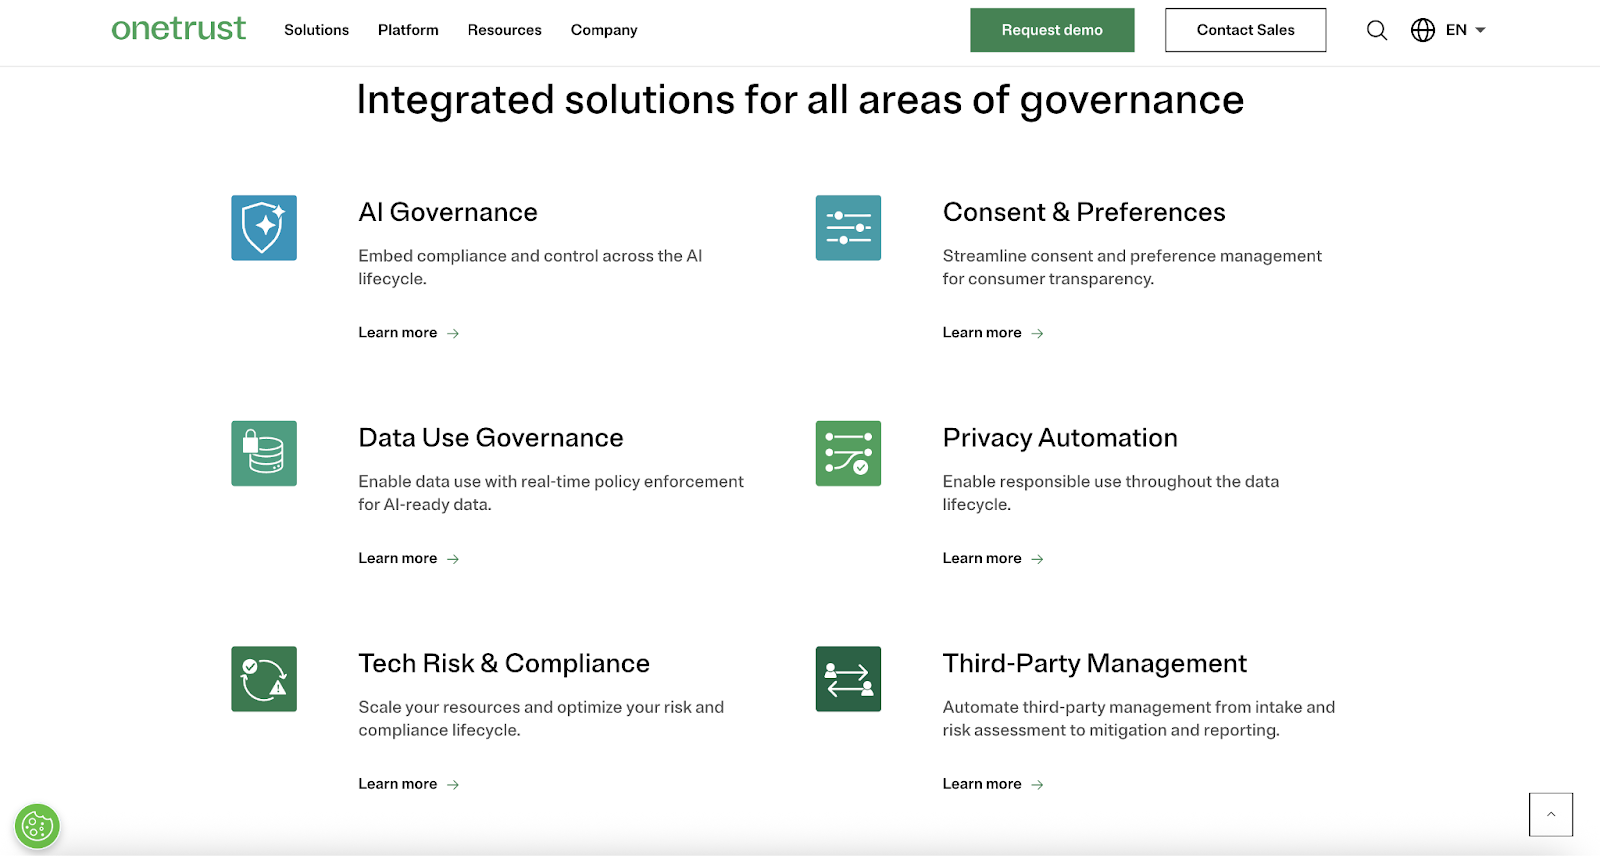Follow Learn more under AI Governance

(398, 333)
